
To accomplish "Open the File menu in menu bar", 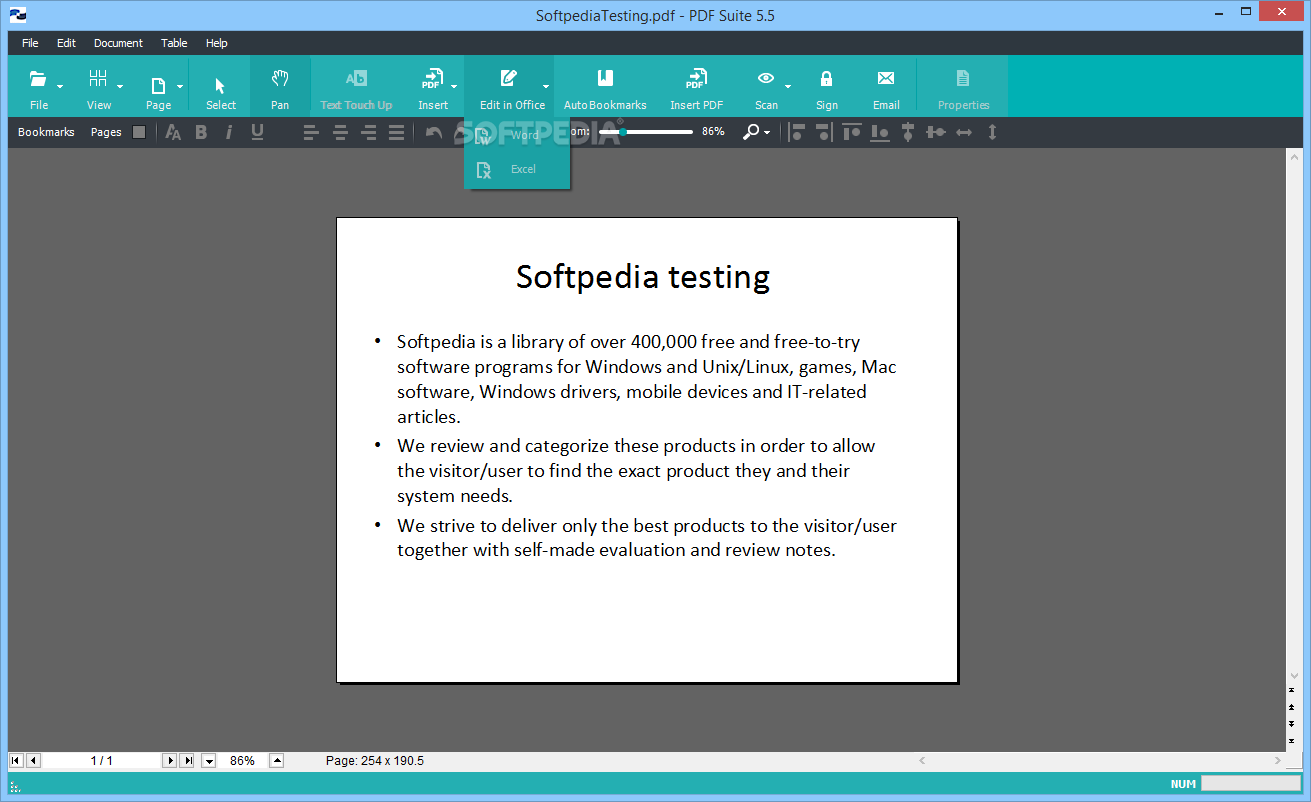I will coord(30,43).
